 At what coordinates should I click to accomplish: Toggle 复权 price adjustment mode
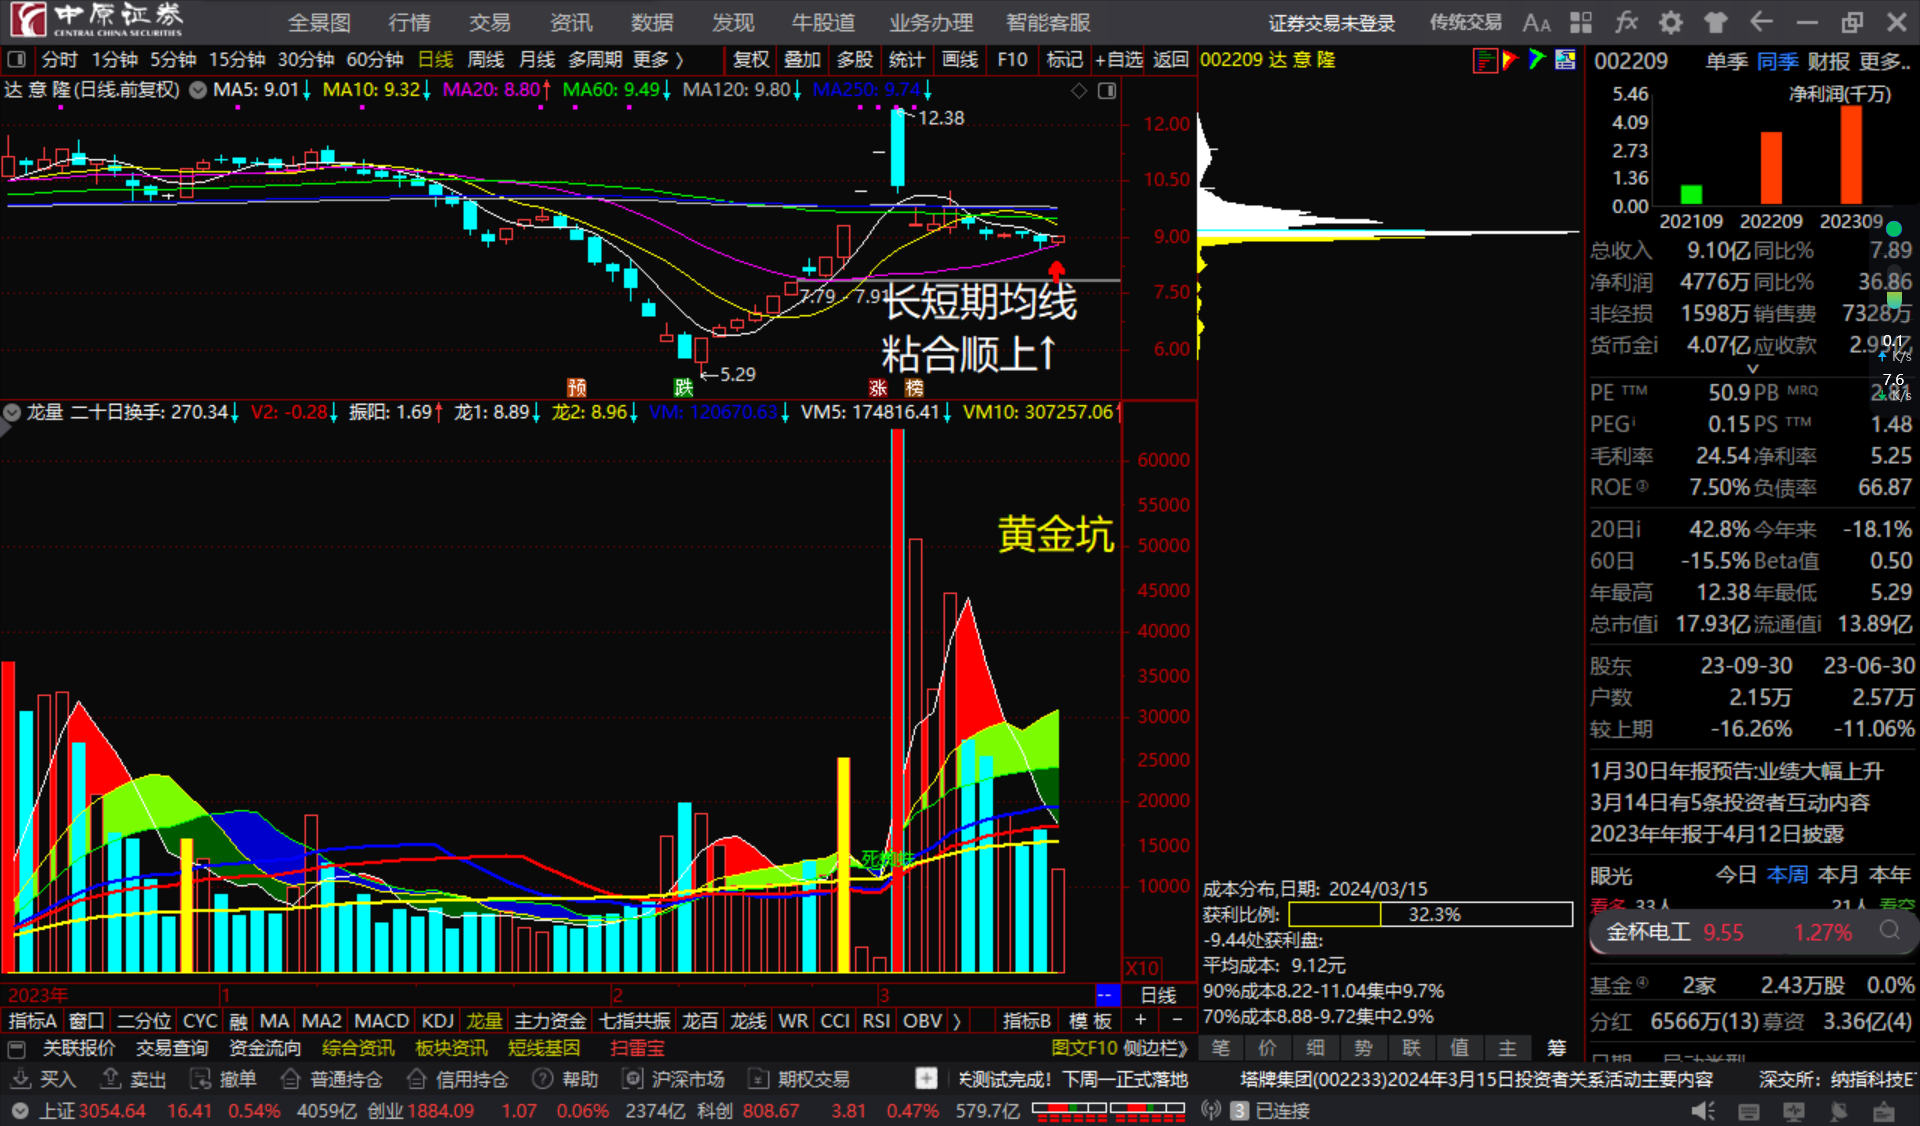(750, 60)
